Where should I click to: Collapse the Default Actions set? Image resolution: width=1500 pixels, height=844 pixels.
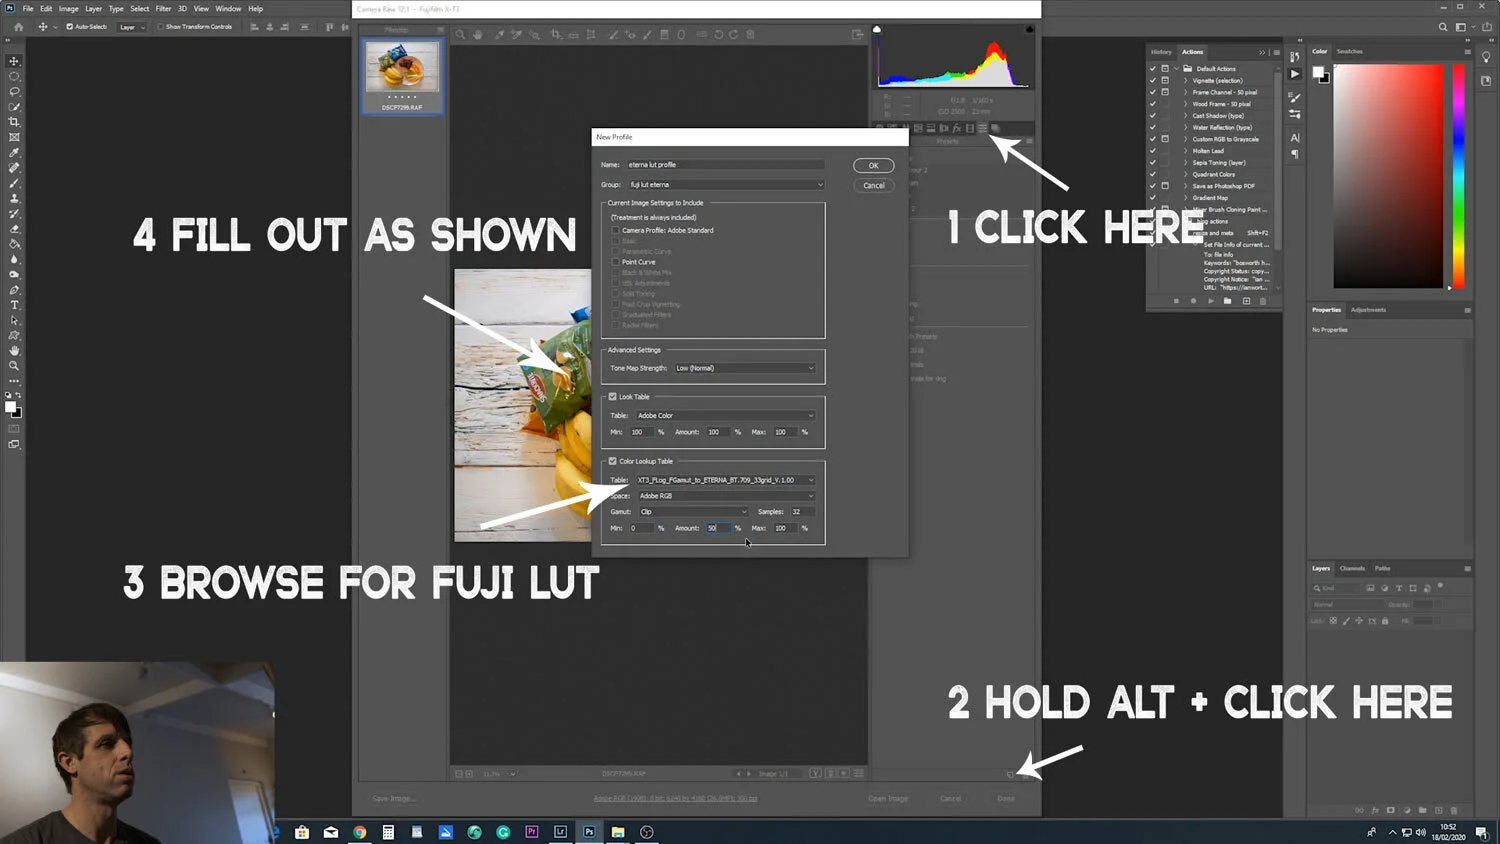tap(1177, 69)
